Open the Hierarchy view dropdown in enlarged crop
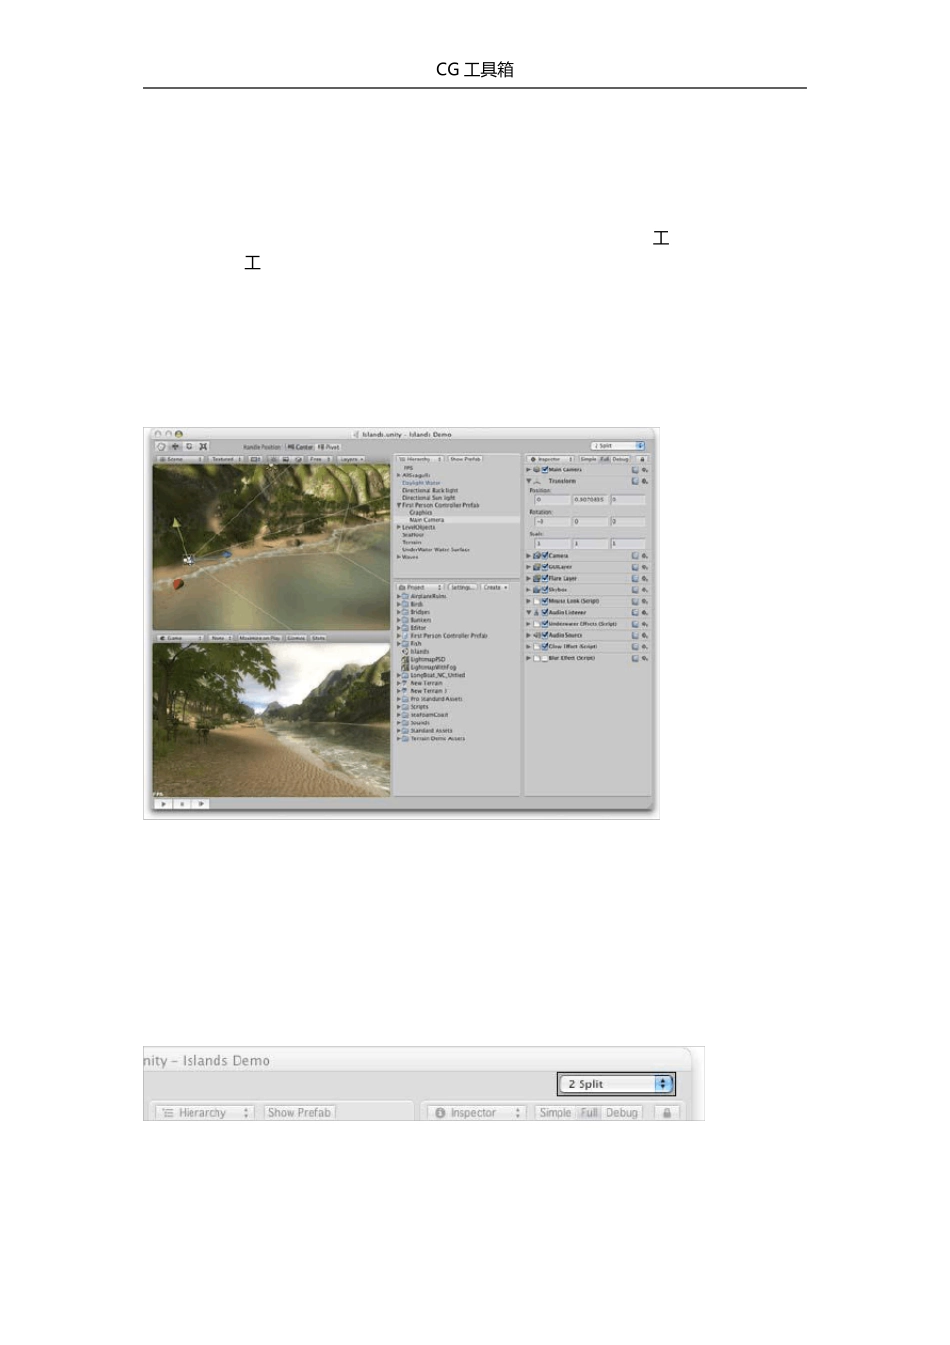This screenshot has height=1345, width=950. pos(203,1112)
